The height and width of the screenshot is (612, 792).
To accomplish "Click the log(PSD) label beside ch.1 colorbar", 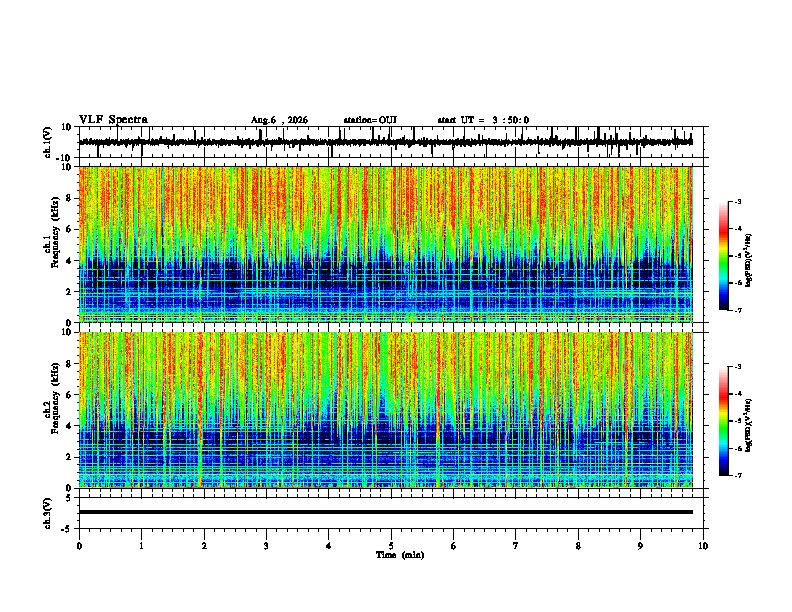I will [x=749, y=261].
